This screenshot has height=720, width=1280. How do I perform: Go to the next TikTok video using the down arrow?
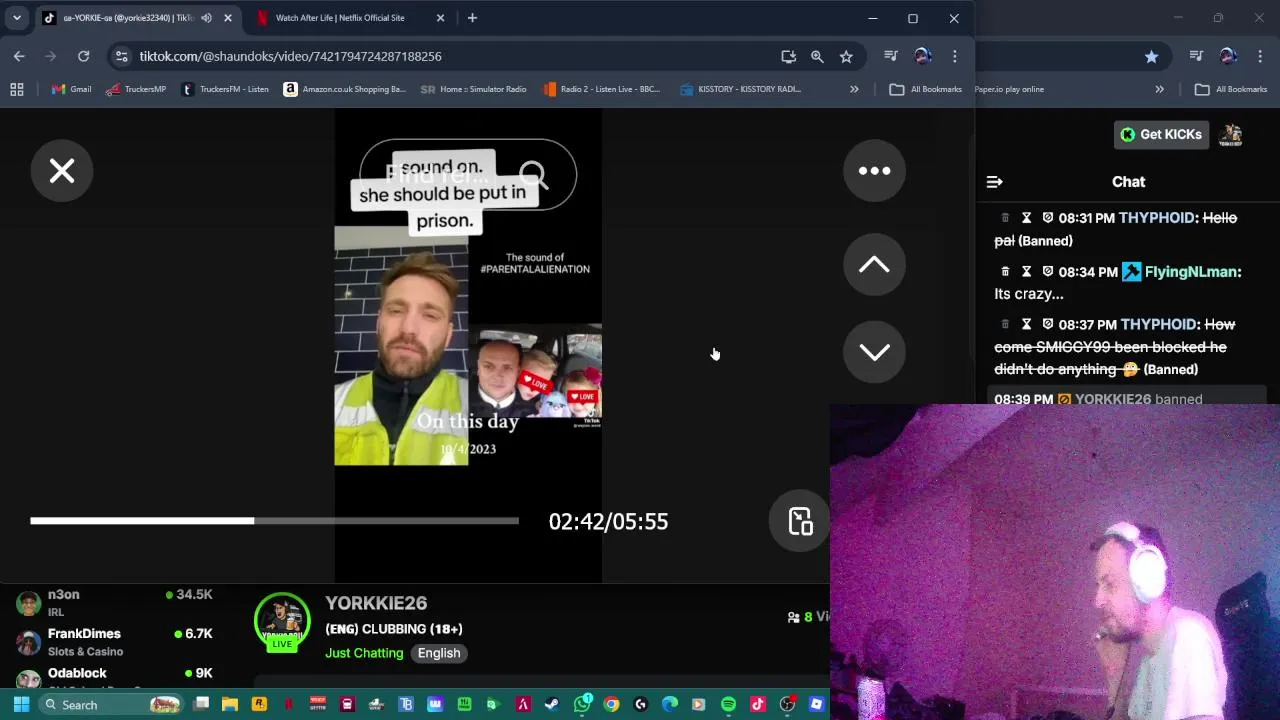pyautogui.click(x=874, y=352)
